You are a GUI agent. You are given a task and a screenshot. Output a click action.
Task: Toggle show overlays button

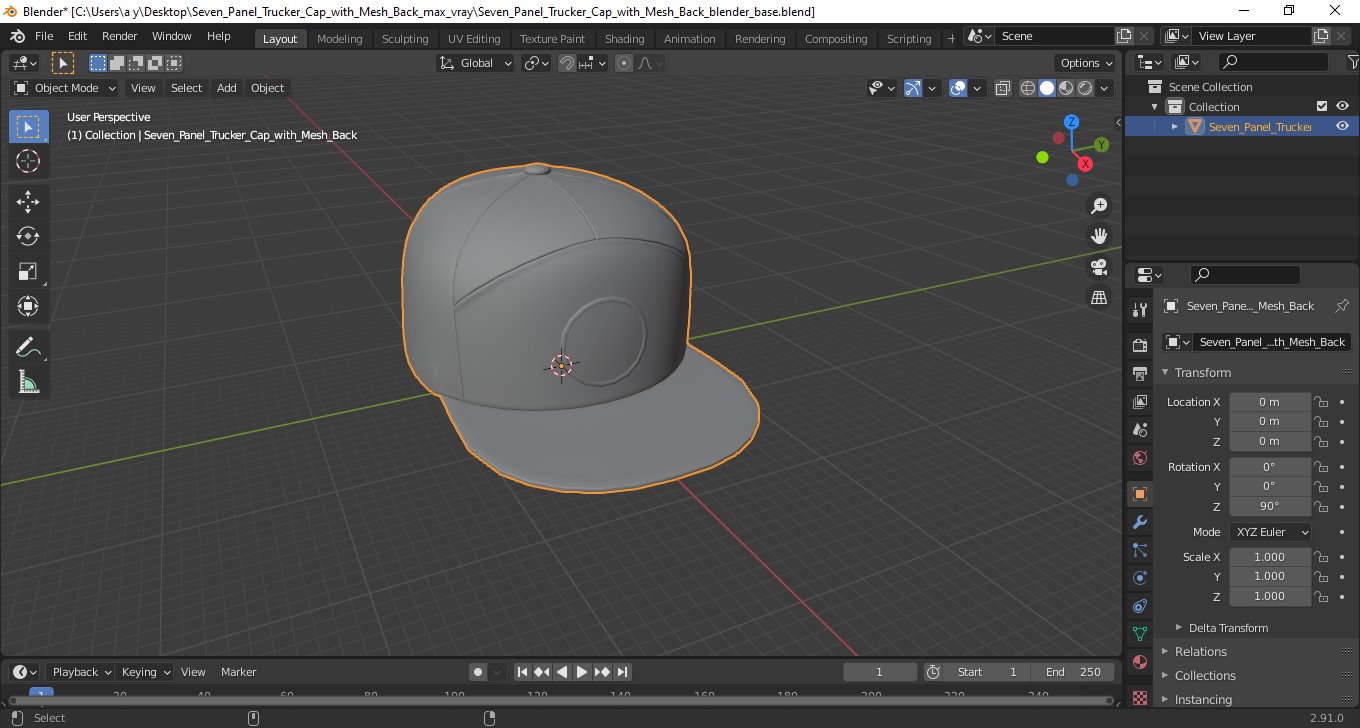(958, 88)
